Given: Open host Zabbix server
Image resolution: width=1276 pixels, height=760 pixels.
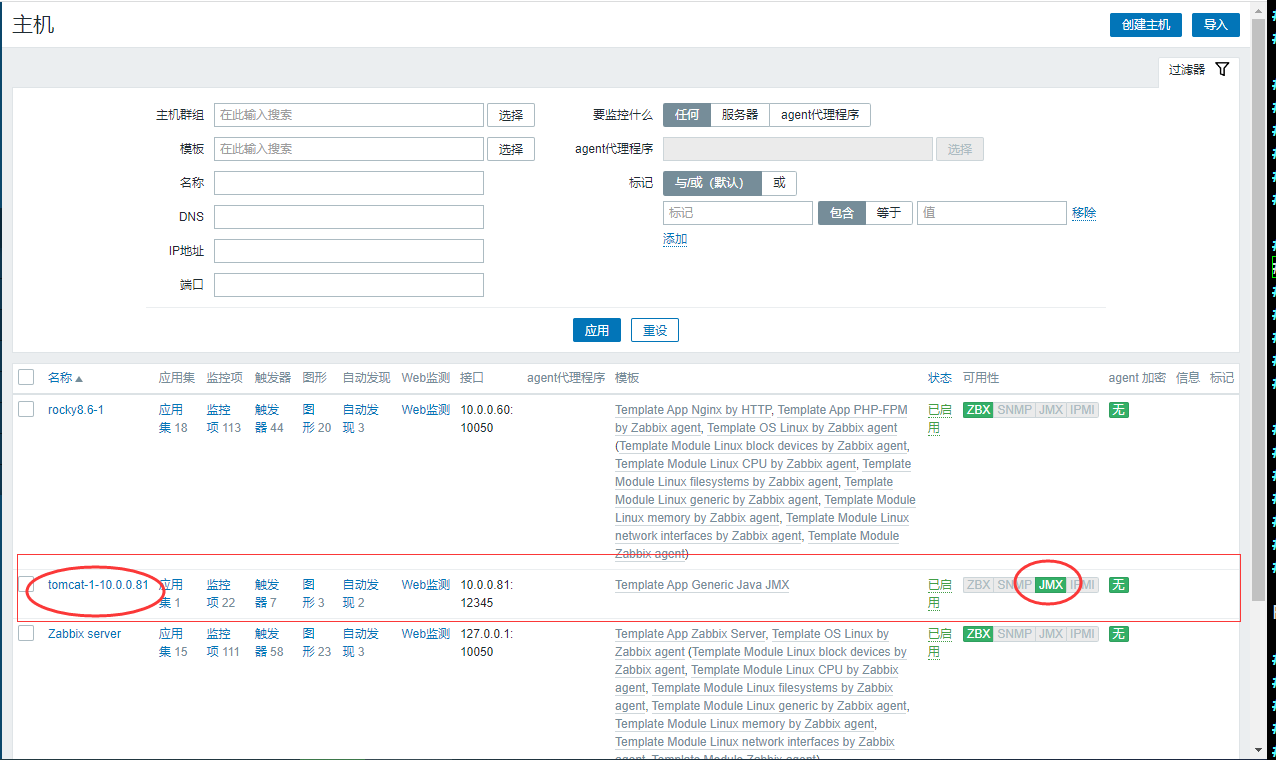Looking at the screenshot, I should click(84, 634).
